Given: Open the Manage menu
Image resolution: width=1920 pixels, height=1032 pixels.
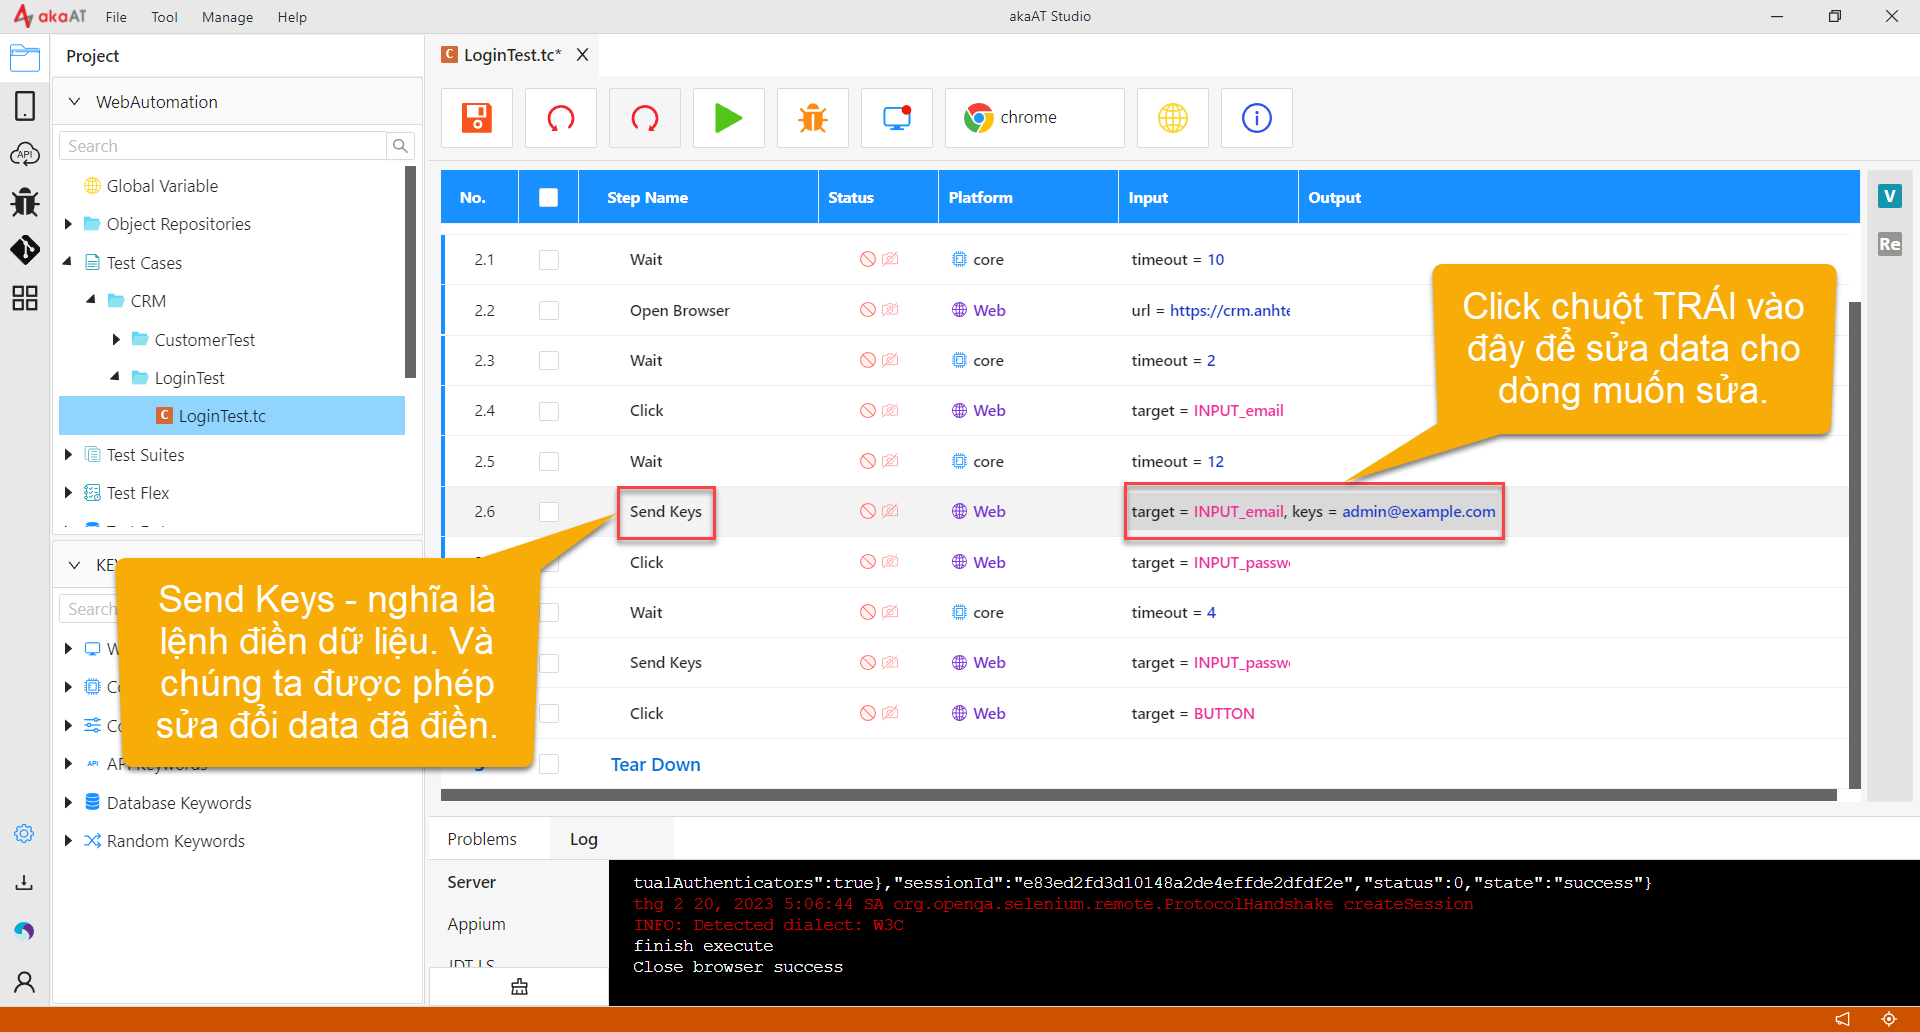Looking at the screenshot, I should [227, 17].
